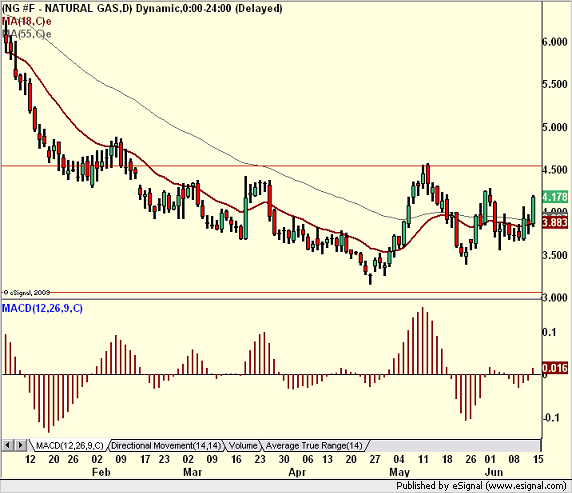
Task: Click the eSignal 2009 copyright text
Action: (x=26, y=293)
